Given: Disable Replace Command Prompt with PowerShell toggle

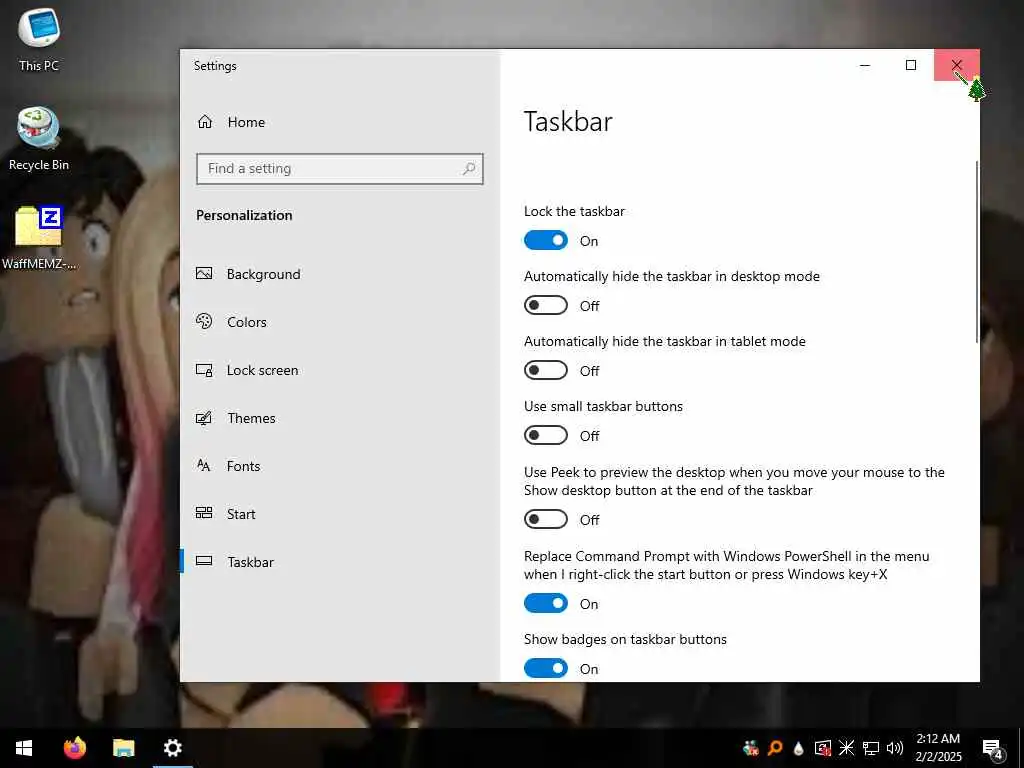Looking at the screenshot, I should click(x=546, y=603).
